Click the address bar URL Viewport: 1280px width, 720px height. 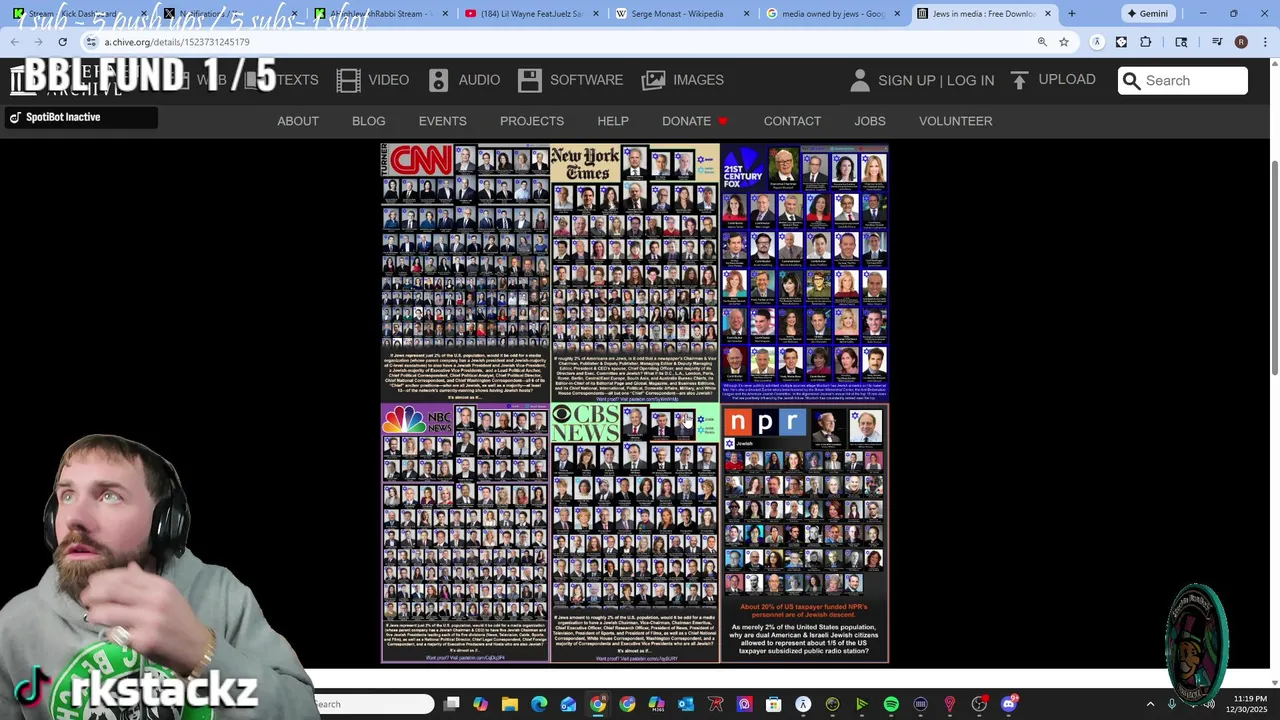tap(177, 42)
